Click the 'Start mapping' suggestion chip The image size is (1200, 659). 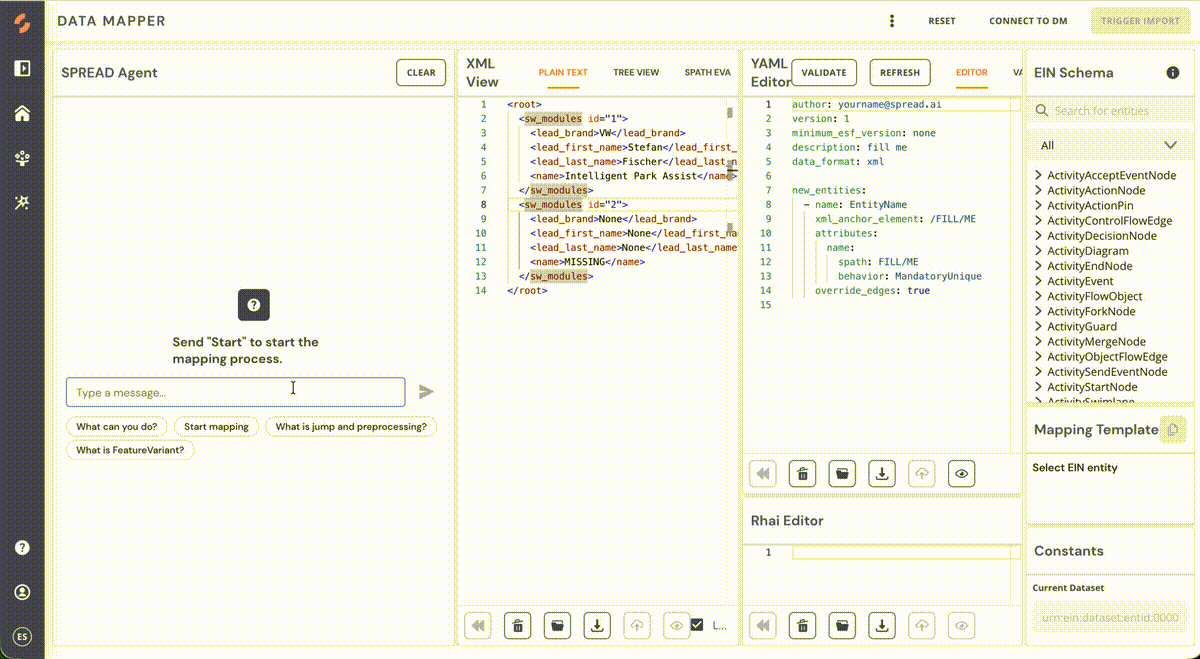tap(216, 427)
